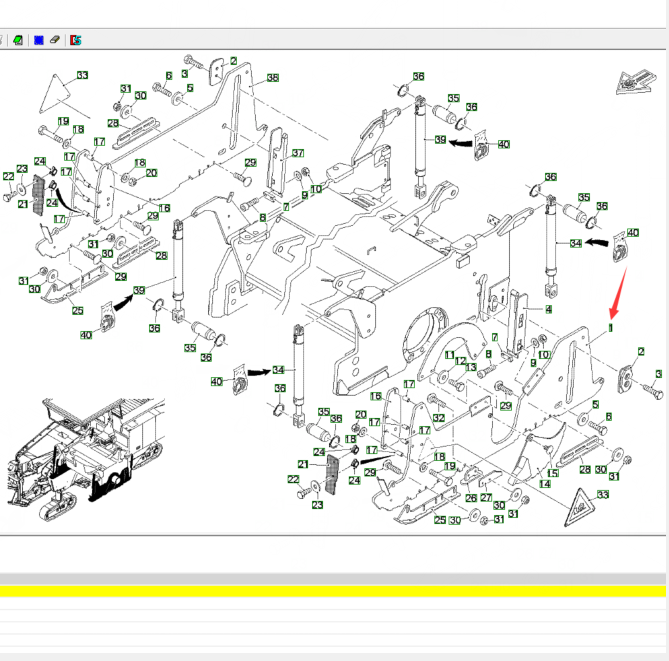Image resolution: width=669 pixels, height=661 pixels.
Task: Select part callout number 38
Action: tap(272, 77)
